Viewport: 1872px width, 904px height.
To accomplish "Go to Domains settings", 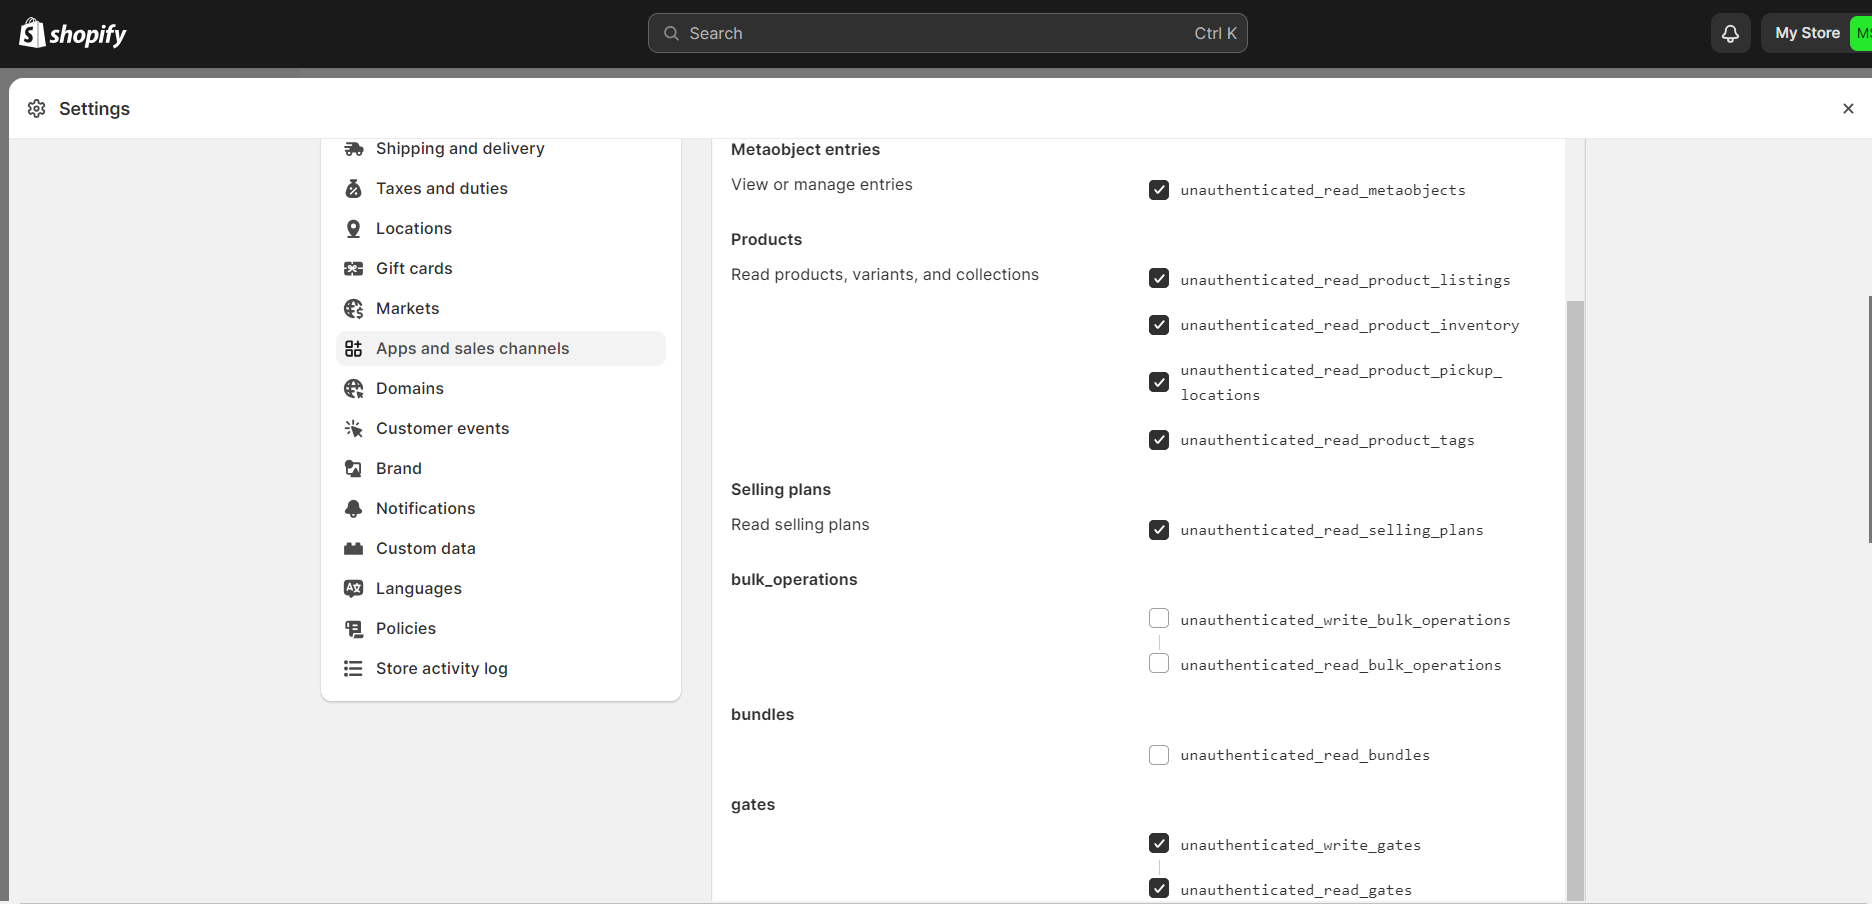I will click(409, 389).
